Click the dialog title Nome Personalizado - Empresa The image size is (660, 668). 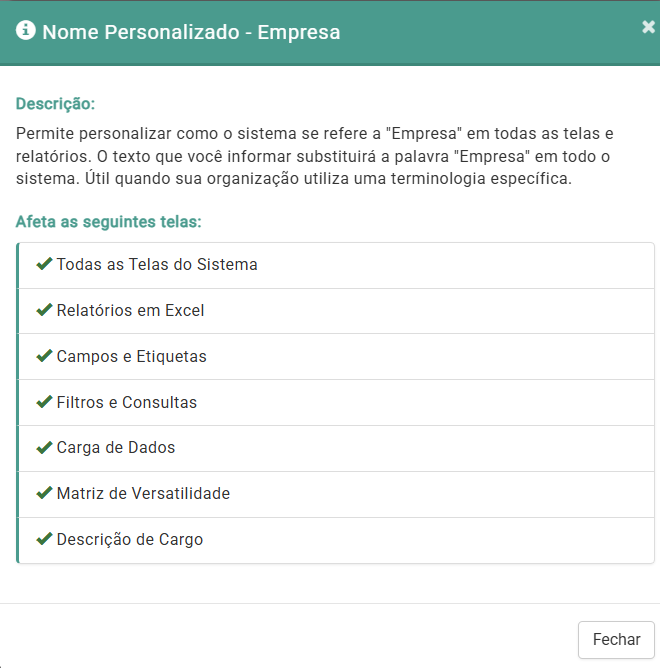(191, 32)
